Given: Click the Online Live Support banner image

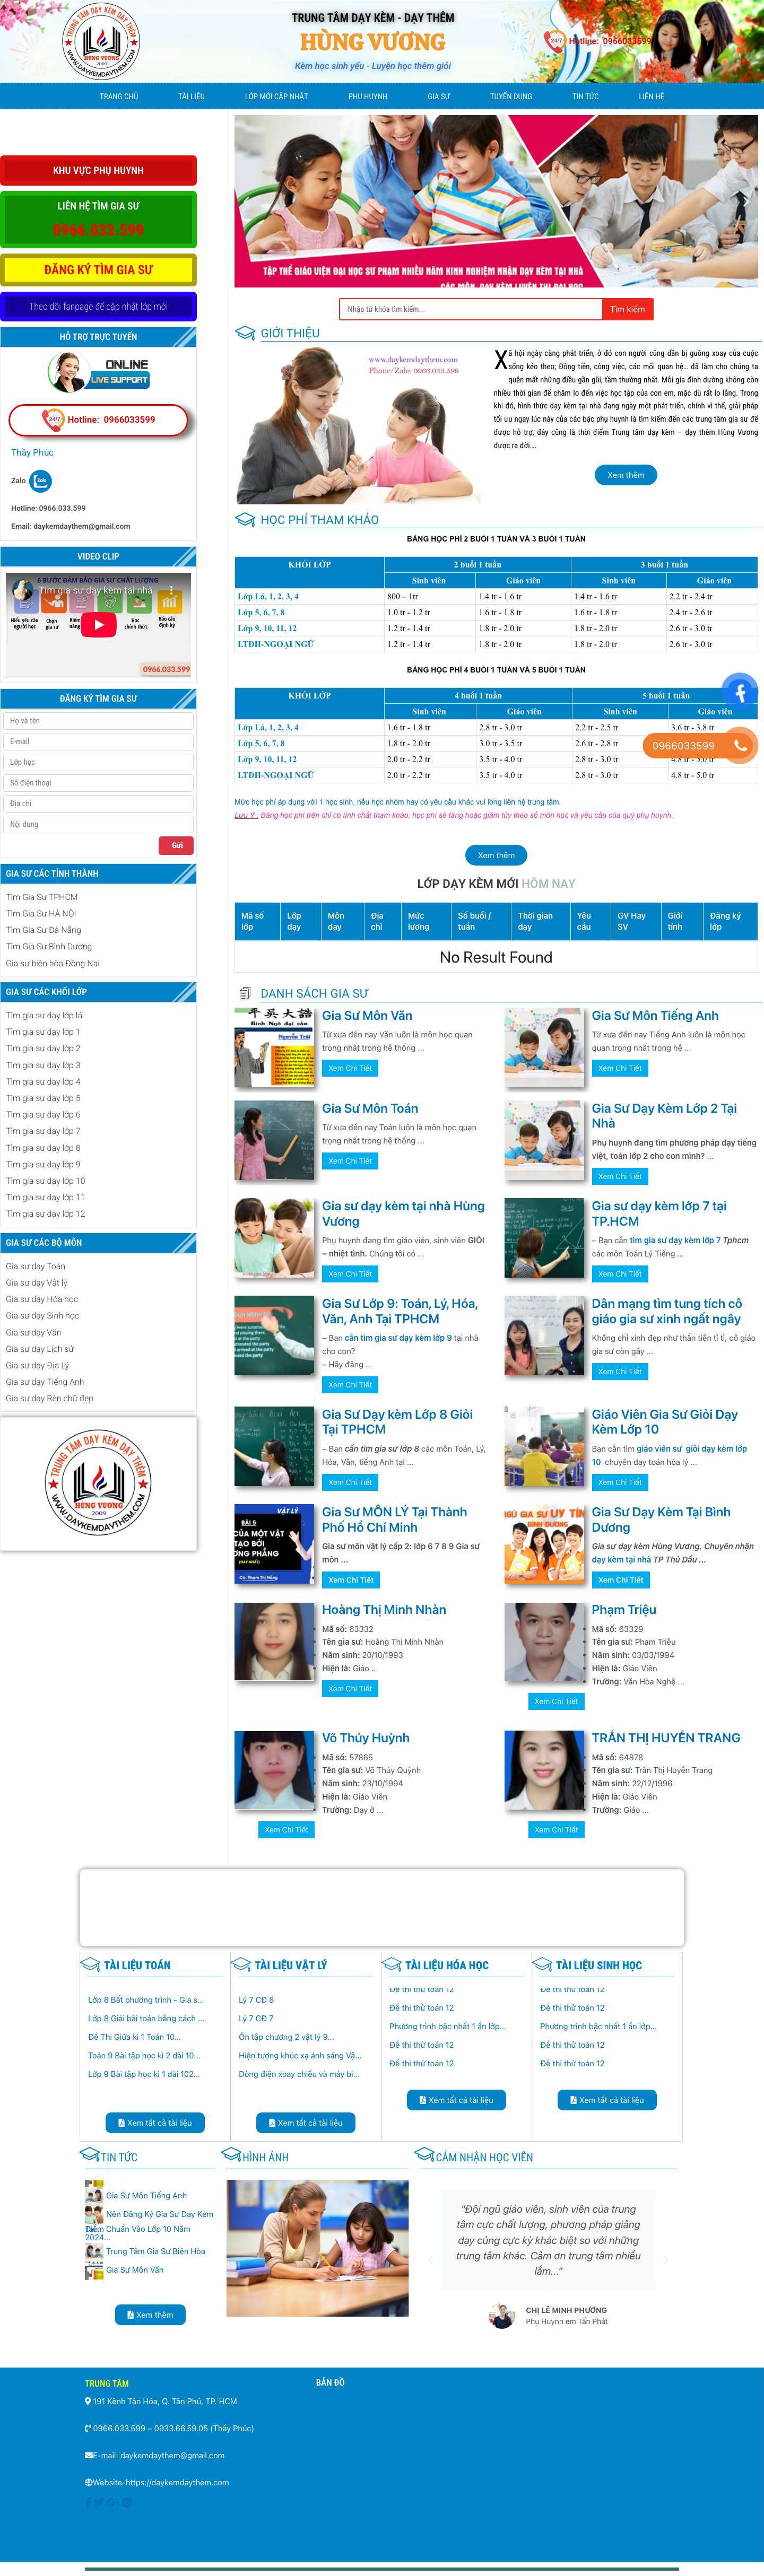Looking at the screenshot, I should pos(98,371).
